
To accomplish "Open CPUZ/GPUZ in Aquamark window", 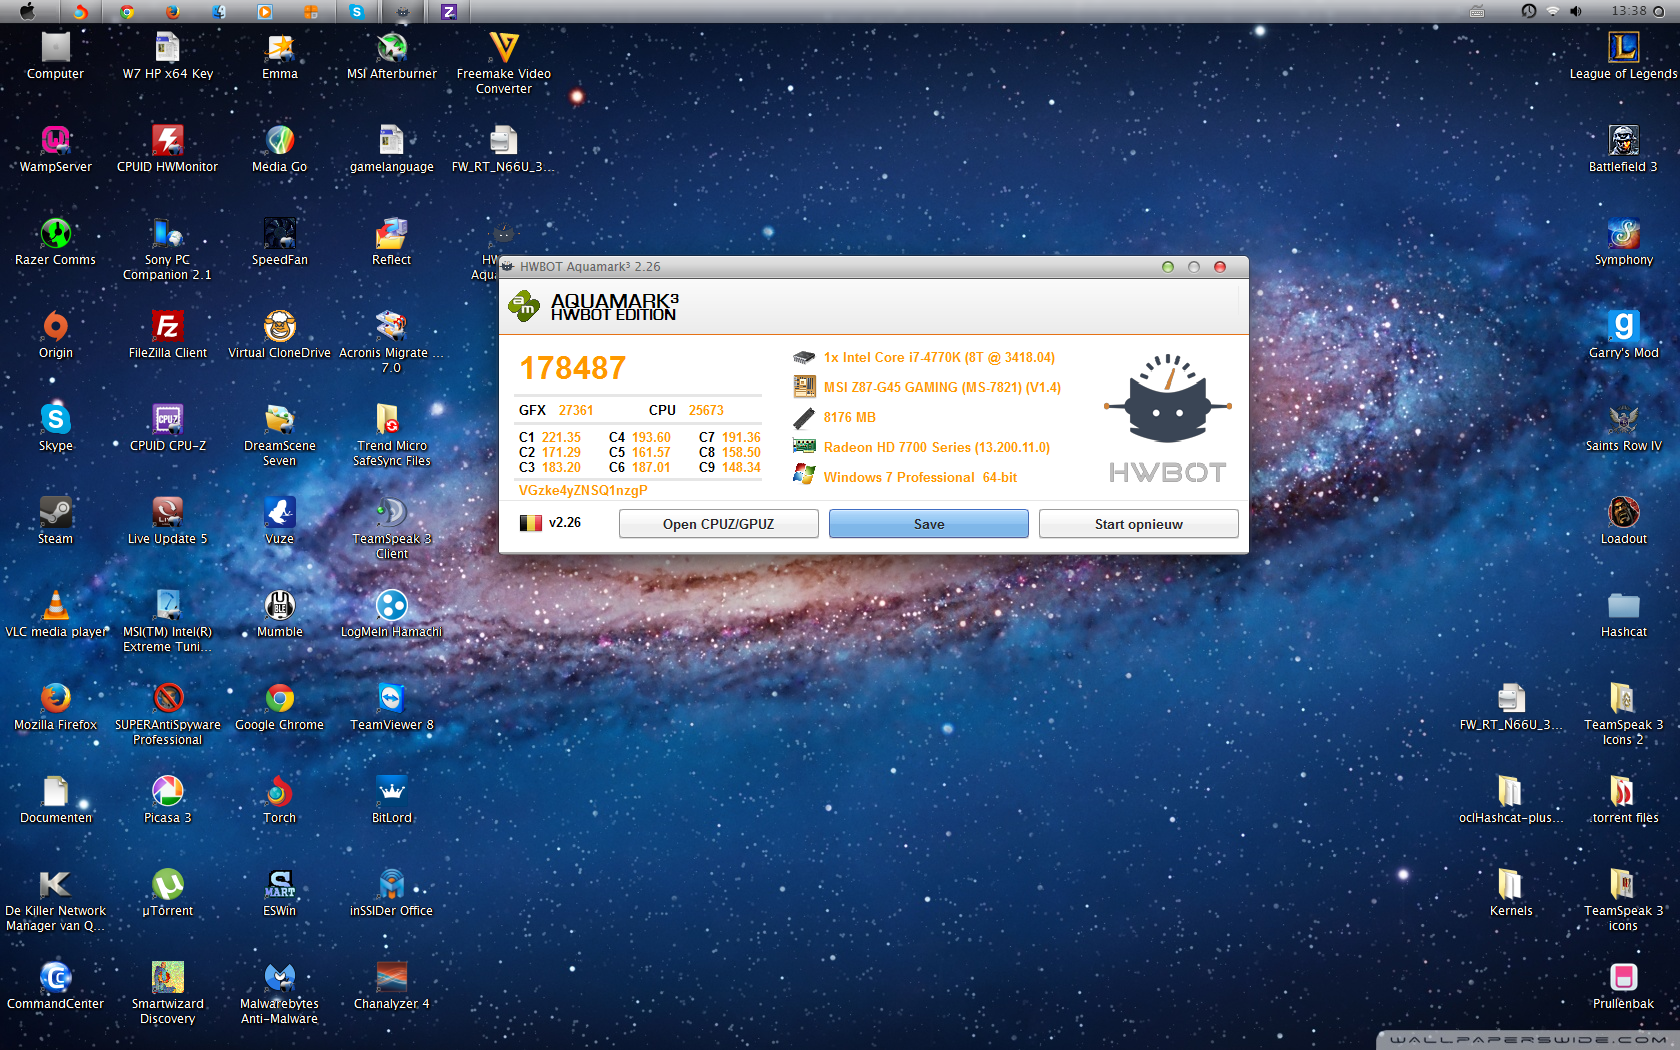I will click(718, 524).
